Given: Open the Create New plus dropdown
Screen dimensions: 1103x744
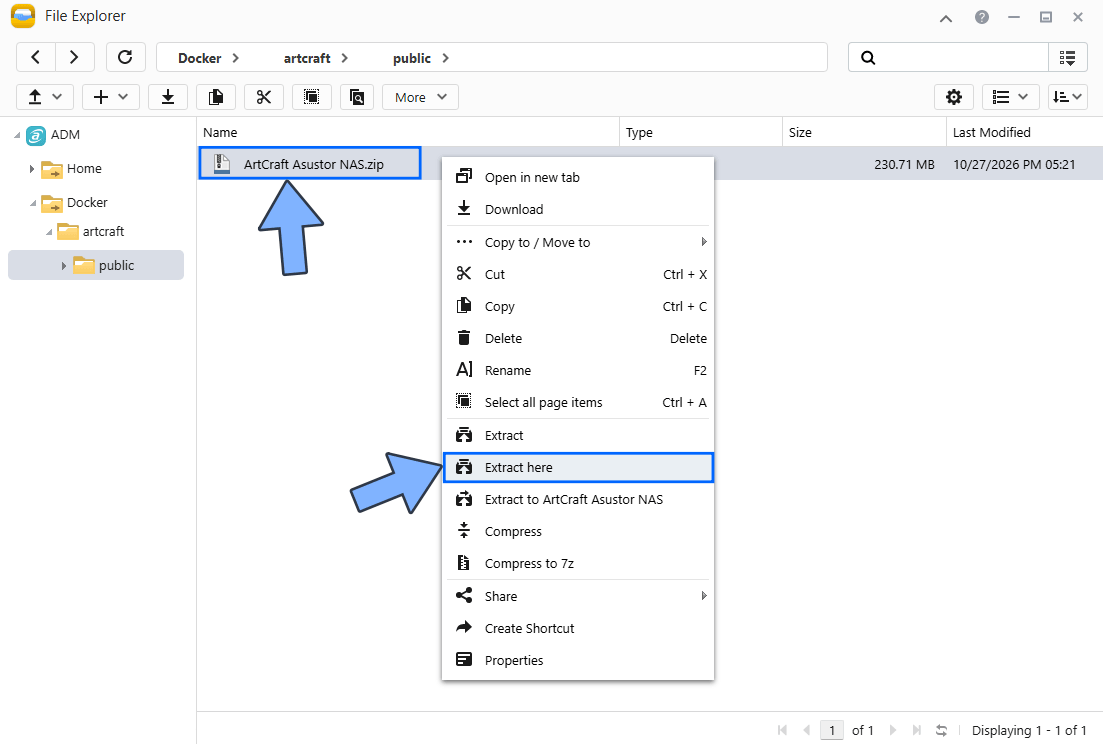Looking at the screenshot, I should [x=111, y=97].
